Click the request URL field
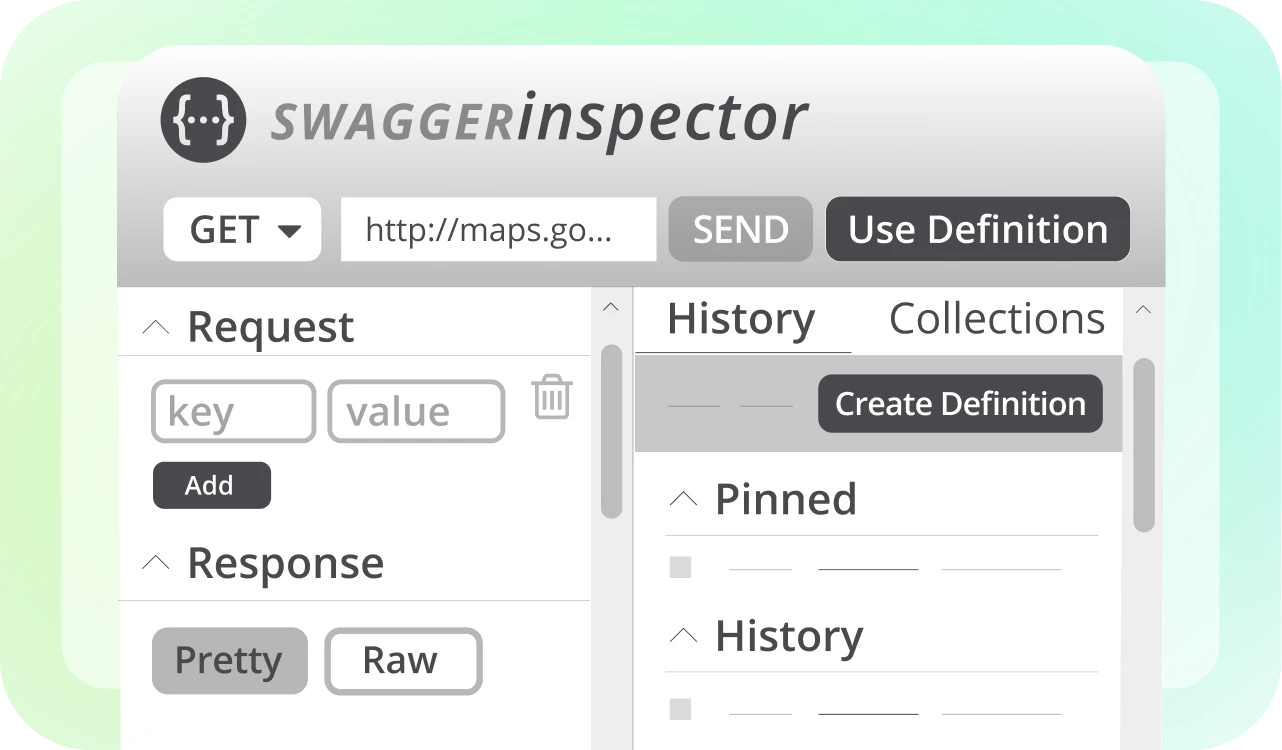This screenshot has width=1282, height=750. click(x=498, y=230)
